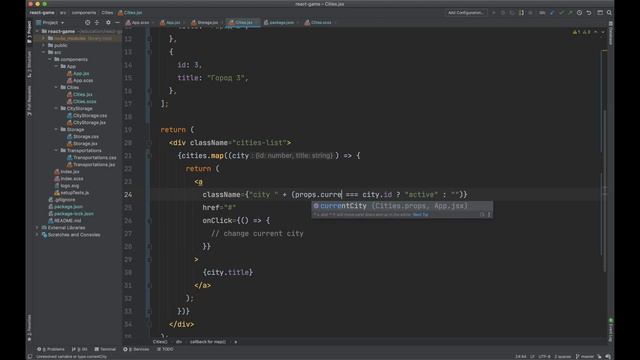
Task: Select Scratches and Consoles node
Action: tap(71, 235)
